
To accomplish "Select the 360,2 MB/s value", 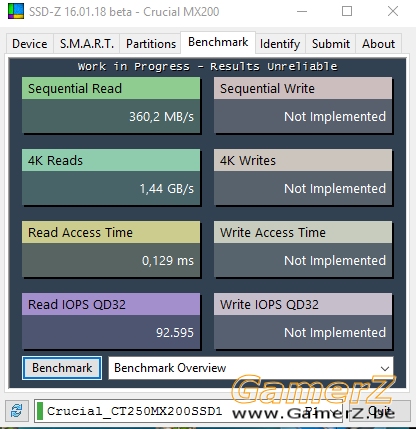I will tap(161, 117).
